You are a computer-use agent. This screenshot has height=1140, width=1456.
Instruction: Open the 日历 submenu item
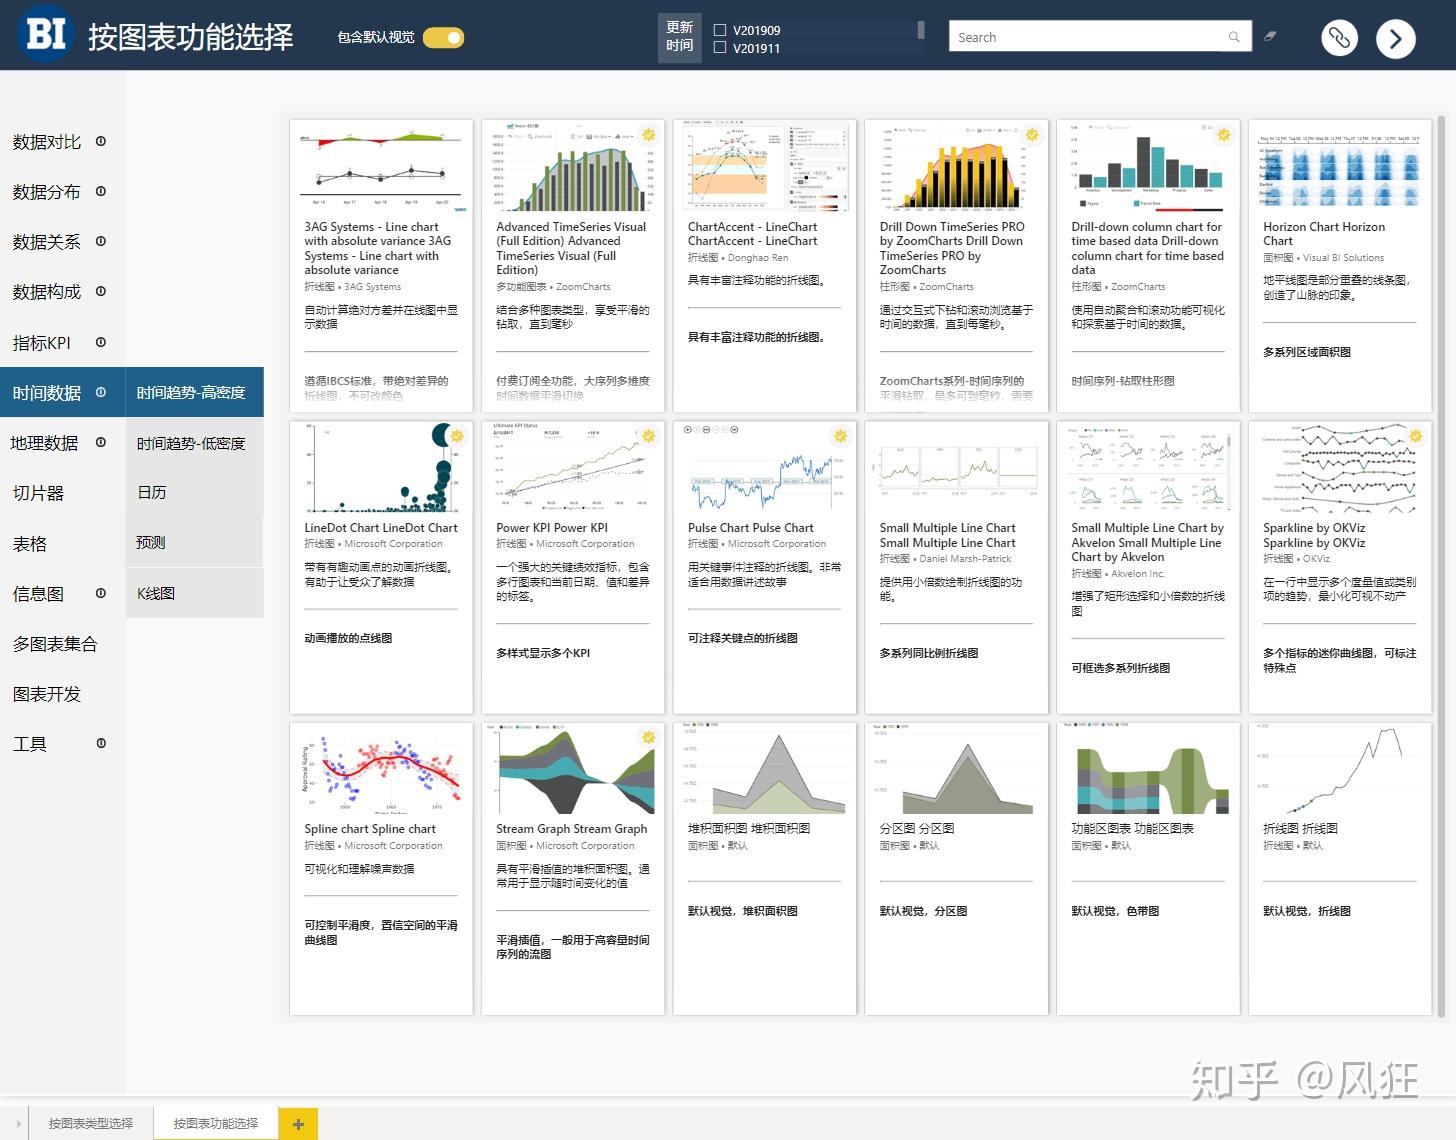tap(194, 492)
